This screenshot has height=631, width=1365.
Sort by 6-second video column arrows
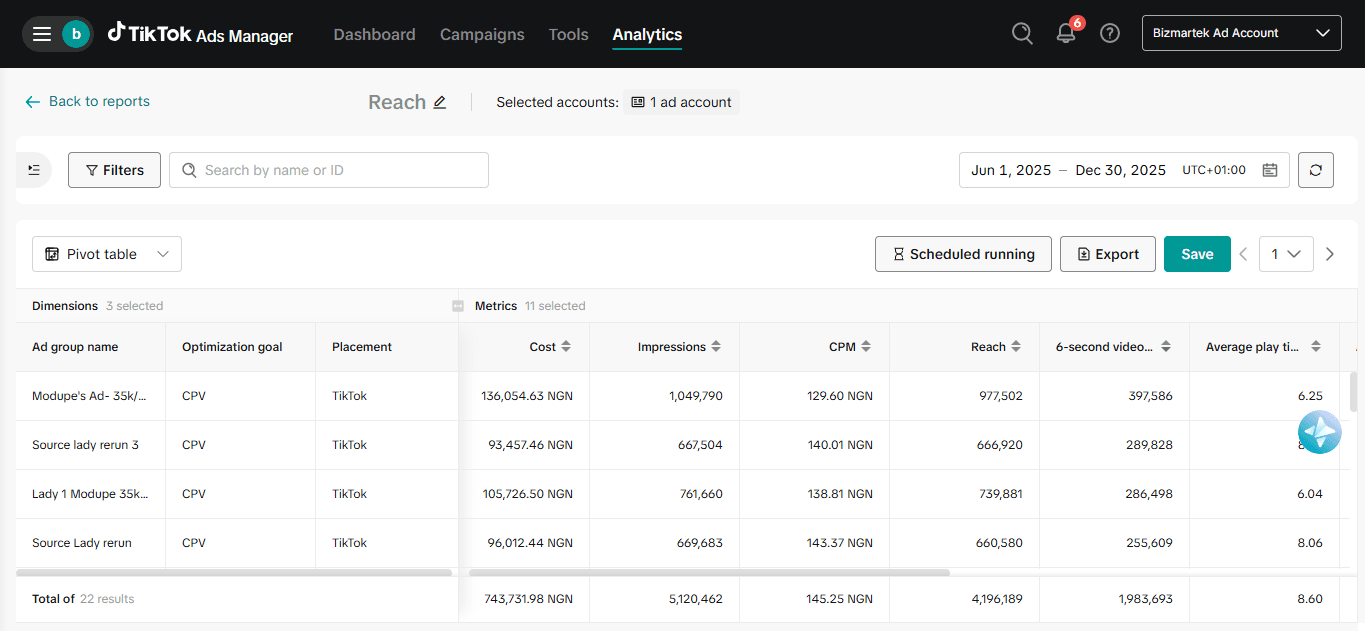[1166, 347]
